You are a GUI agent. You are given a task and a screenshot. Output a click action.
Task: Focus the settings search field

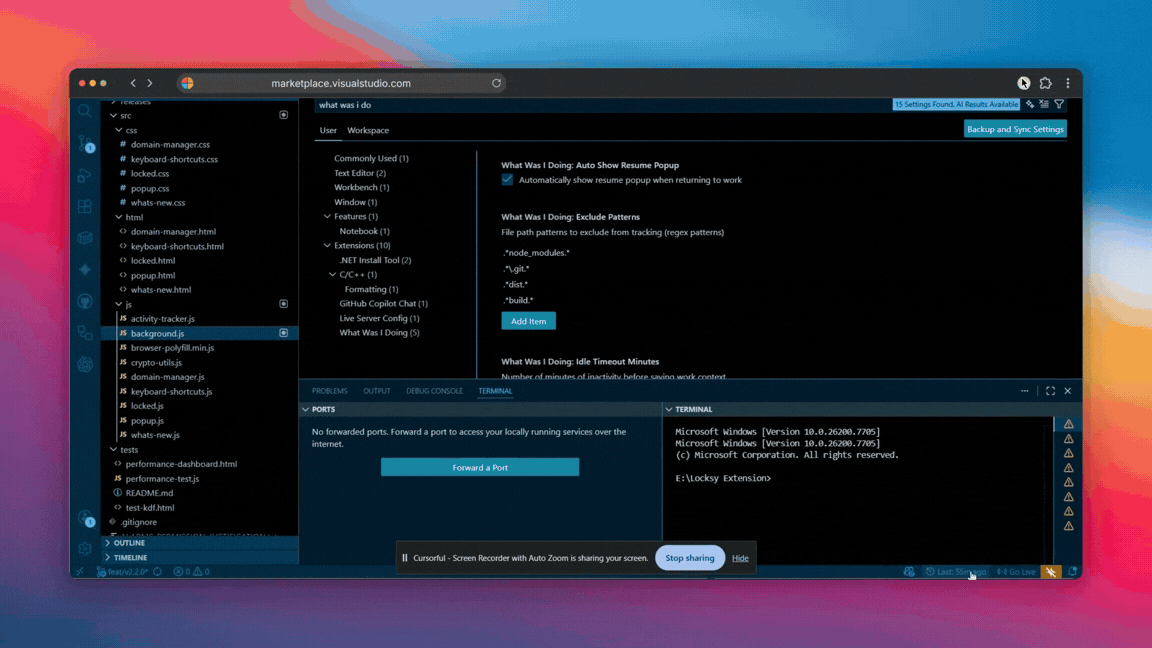click(602, 104)
